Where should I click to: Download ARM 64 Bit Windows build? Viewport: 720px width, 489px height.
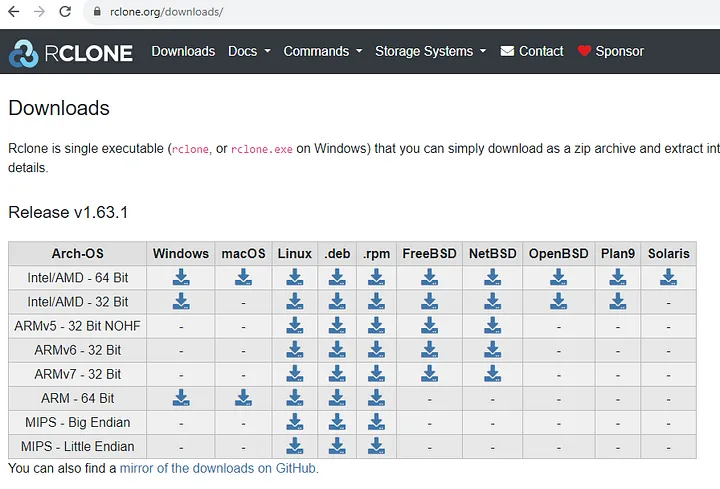click(181, 398)
